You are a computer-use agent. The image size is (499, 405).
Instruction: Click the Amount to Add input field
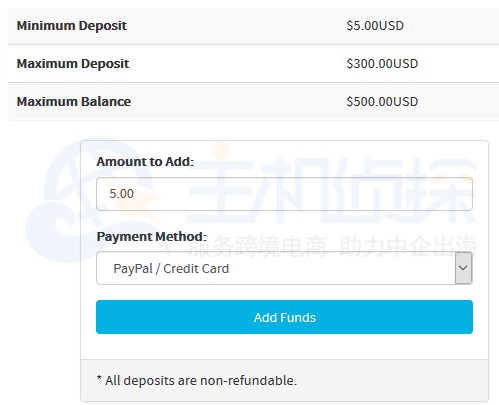pyautogui.click(x=284, y=194)
